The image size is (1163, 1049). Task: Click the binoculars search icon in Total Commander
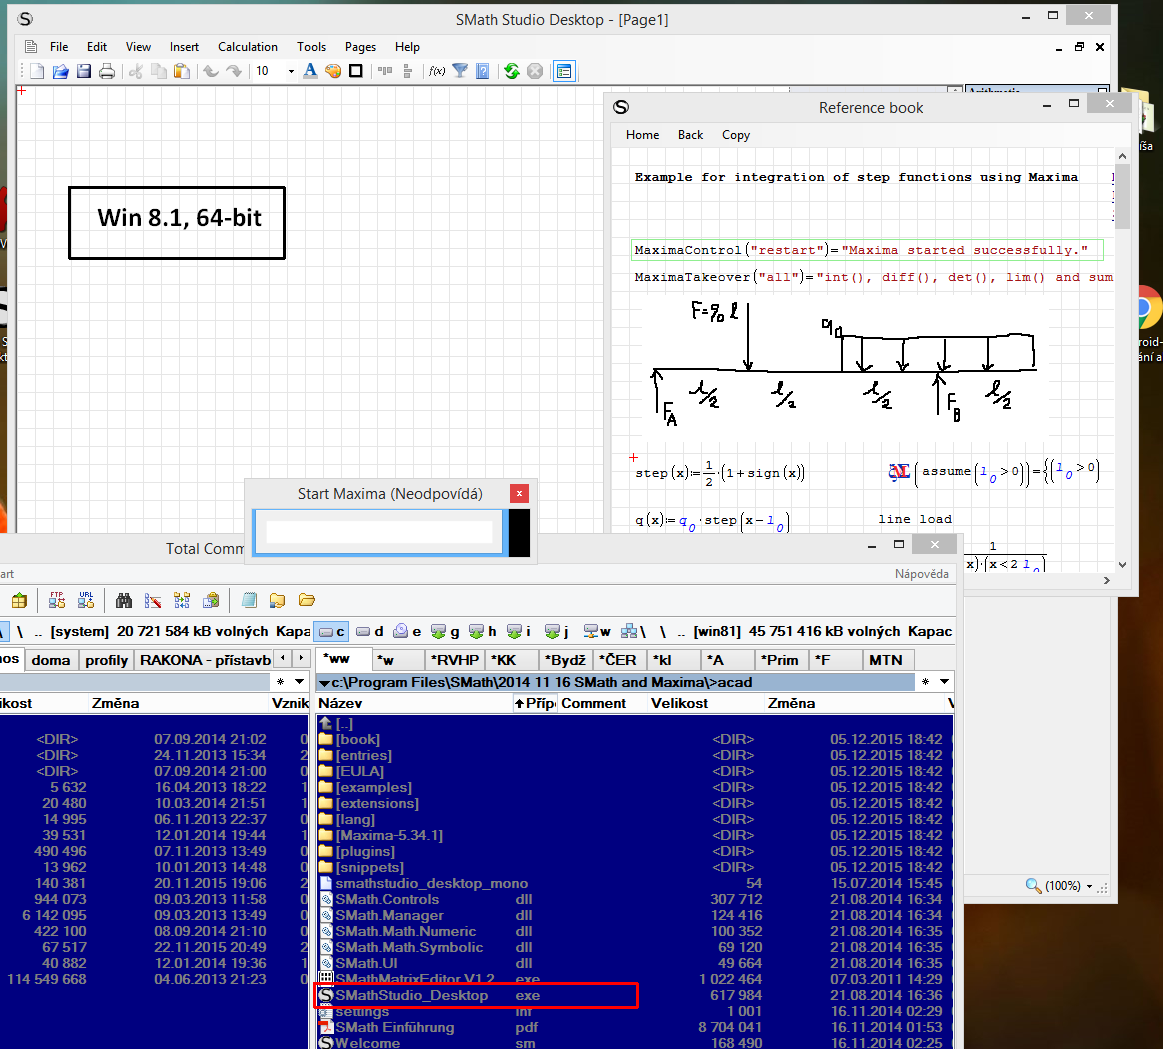124,600
